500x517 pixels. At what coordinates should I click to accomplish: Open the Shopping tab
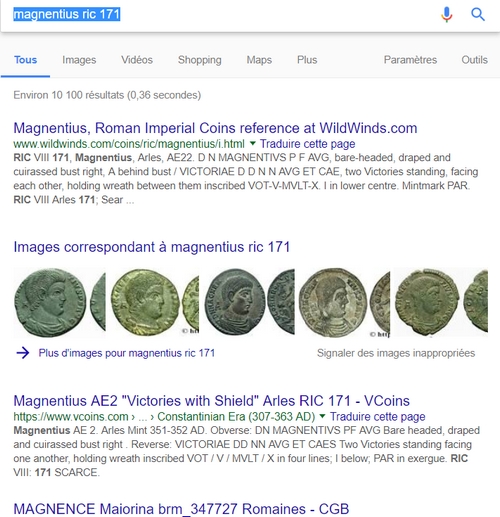point(200,60)
